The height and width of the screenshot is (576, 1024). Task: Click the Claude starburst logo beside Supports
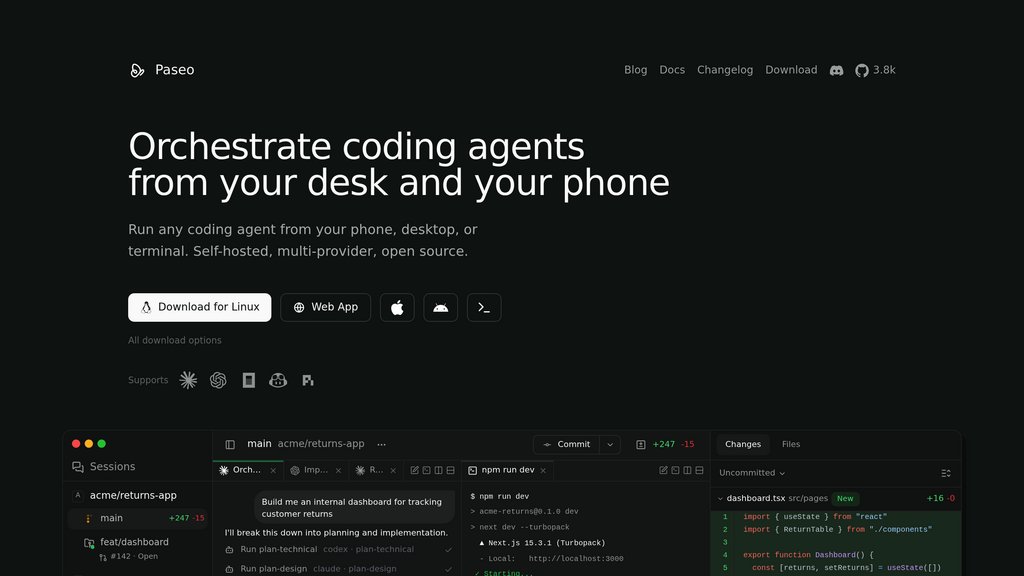188,380
